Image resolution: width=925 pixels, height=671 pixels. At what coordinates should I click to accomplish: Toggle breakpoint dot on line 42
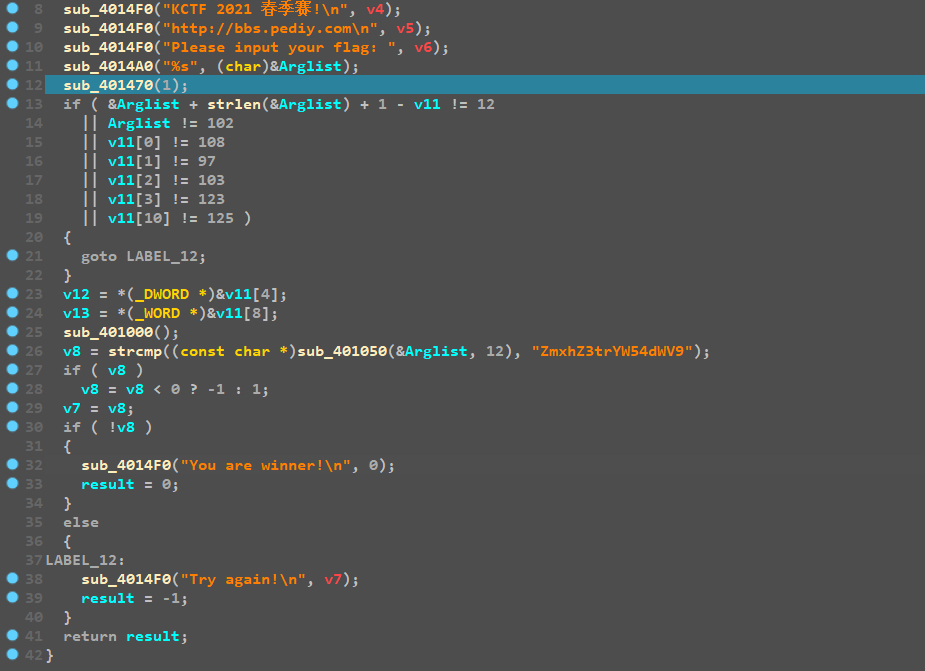tap(12, 653)
